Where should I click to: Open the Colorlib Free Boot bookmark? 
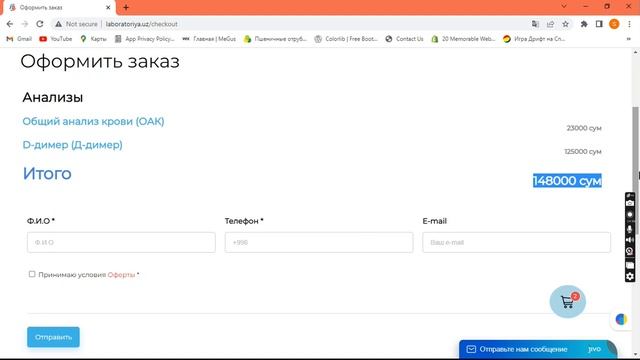pyautogui.click(x=346, y=39)
